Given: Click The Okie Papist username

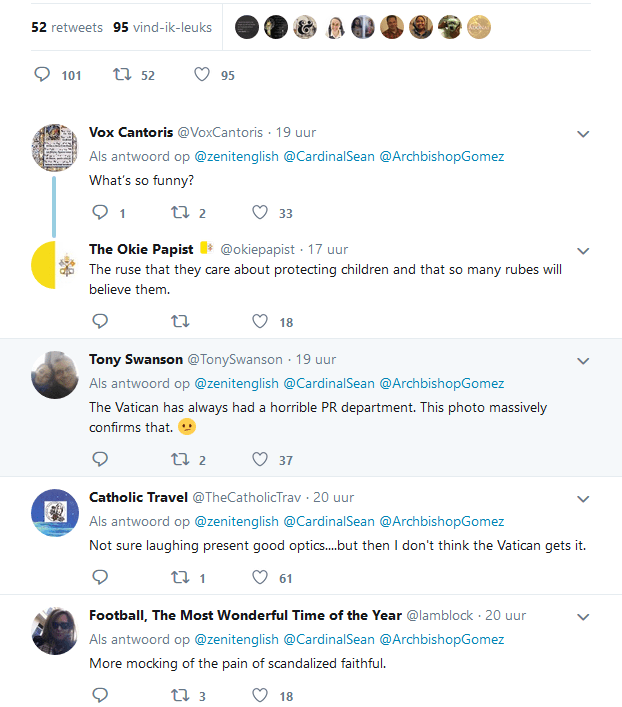Looking at the screenshot, I should pos(141,249).
